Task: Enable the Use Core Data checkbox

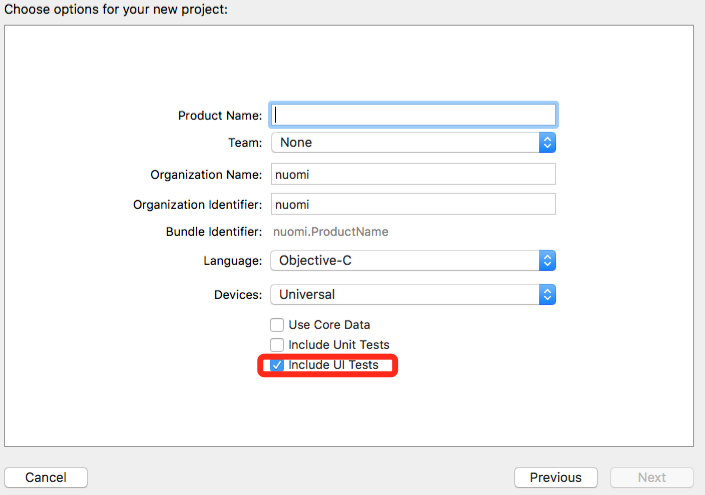Action: click(x=277, y=325)
